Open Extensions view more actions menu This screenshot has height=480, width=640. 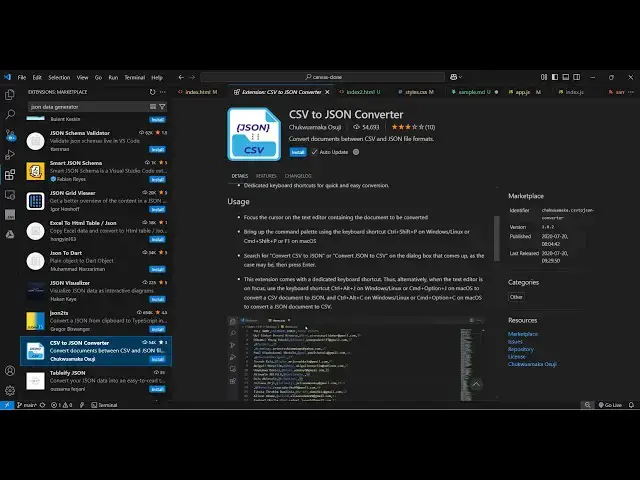pyautogui.click(x=162, y=92)
